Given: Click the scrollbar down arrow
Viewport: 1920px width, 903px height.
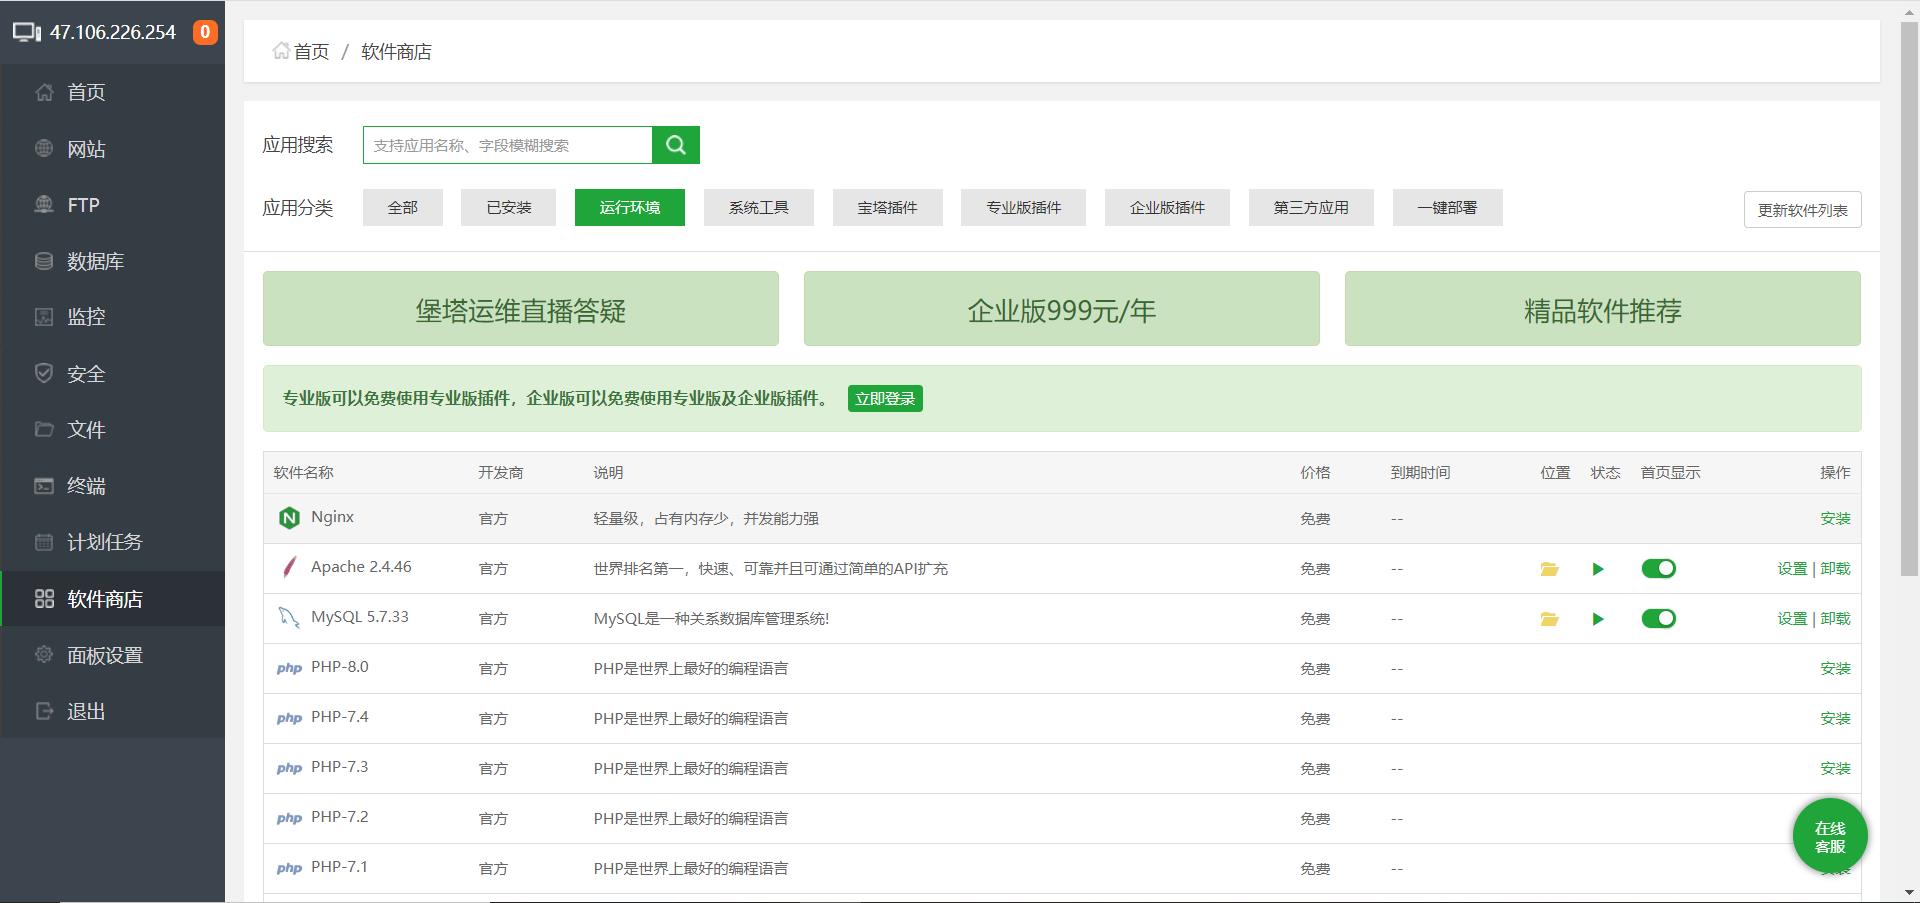Looking at the screenshot, I should (1909, 892).
